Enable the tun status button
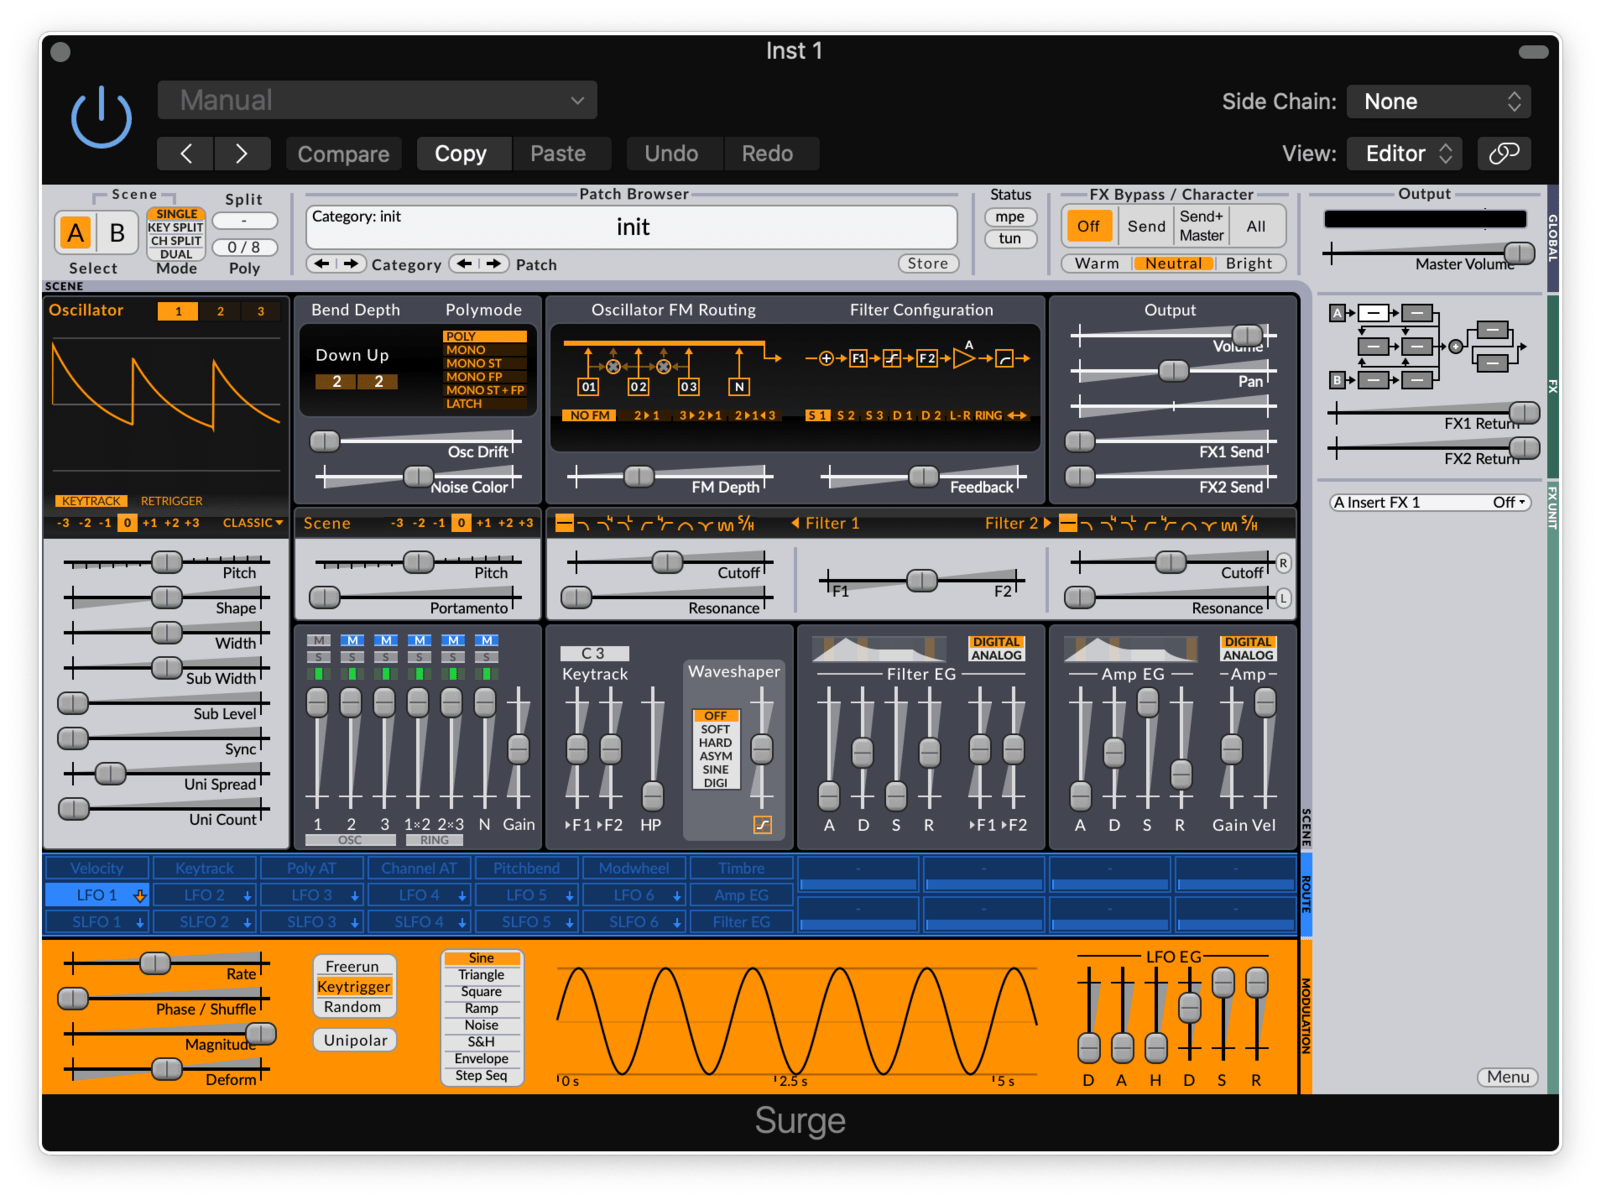The width and height of the screenshot is (1601, 1200). [1010, 239]
